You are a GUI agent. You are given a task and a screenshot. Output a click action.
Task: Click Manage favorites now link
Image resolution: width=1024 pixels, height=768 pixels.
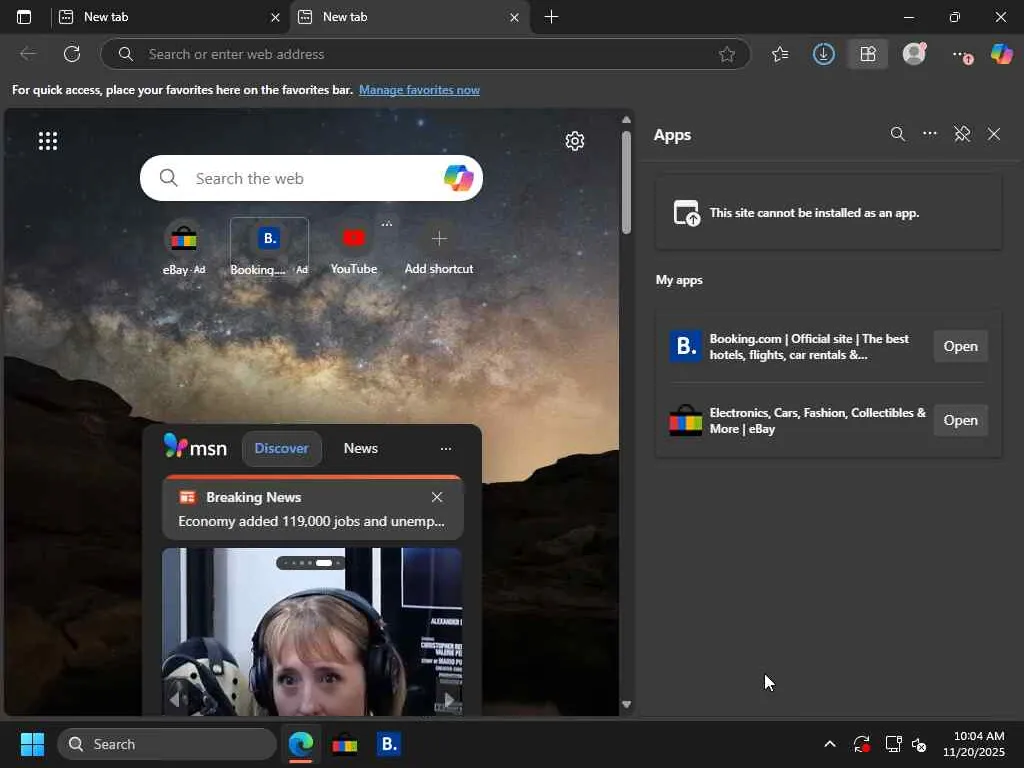(419, 90)
